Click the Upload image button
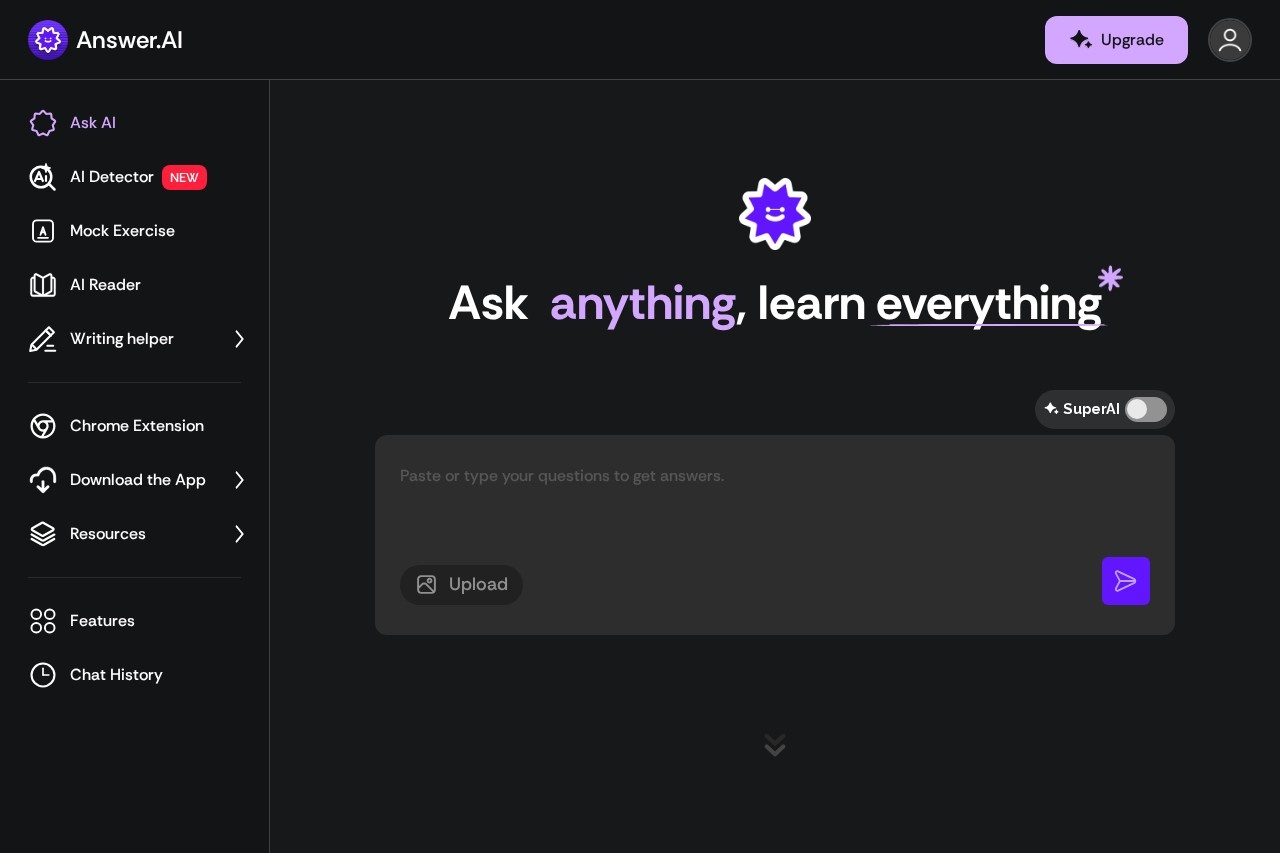Image resolution: width=1280 pixels, height=853 pixels. (461, 585)
